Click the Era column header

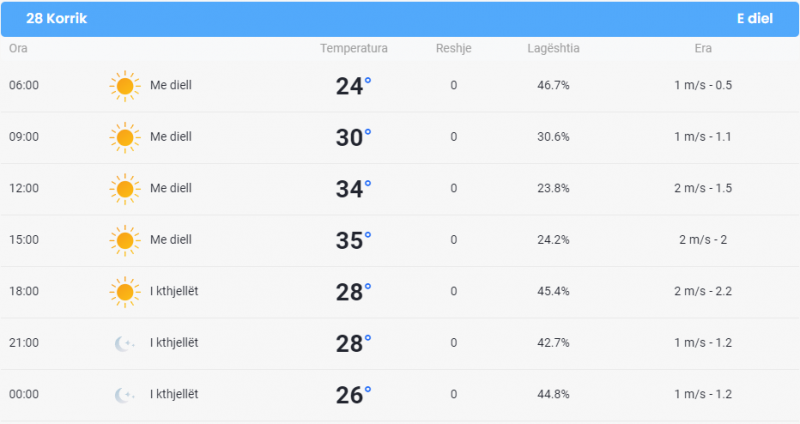pos(703,48)
